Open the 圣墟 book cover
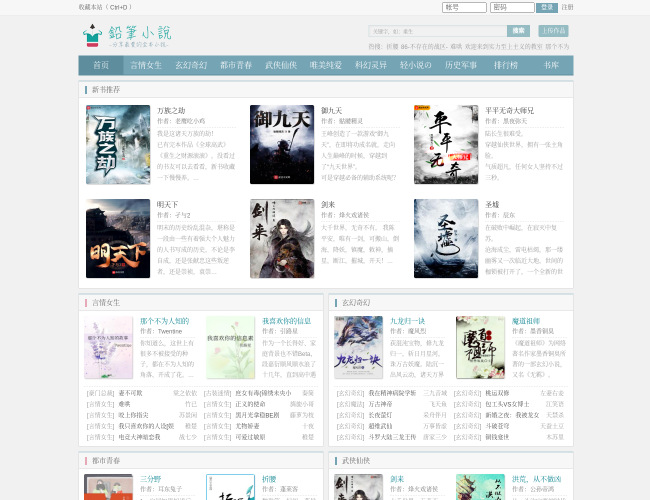Viewport: 650px width, 500px height. click(446, 238)
